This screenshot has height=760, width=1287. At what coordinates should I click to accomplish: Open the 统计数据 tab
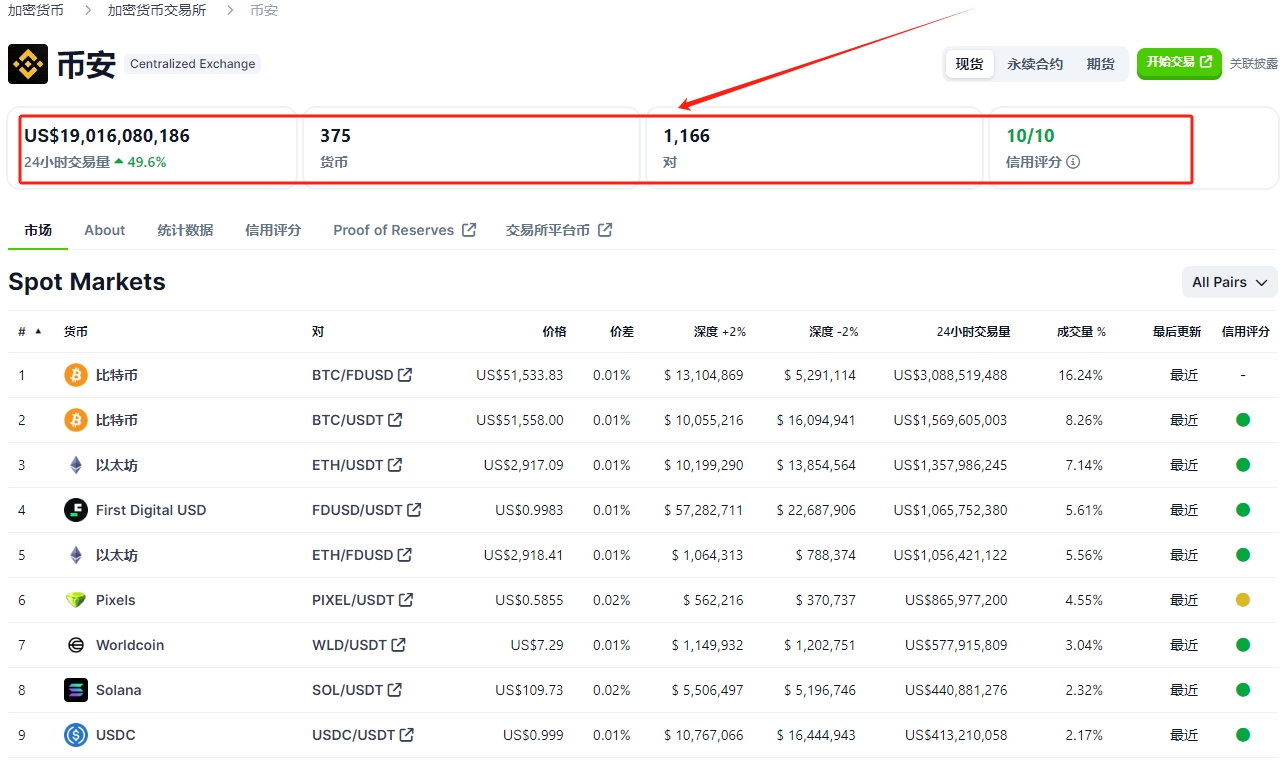(185, 230)
